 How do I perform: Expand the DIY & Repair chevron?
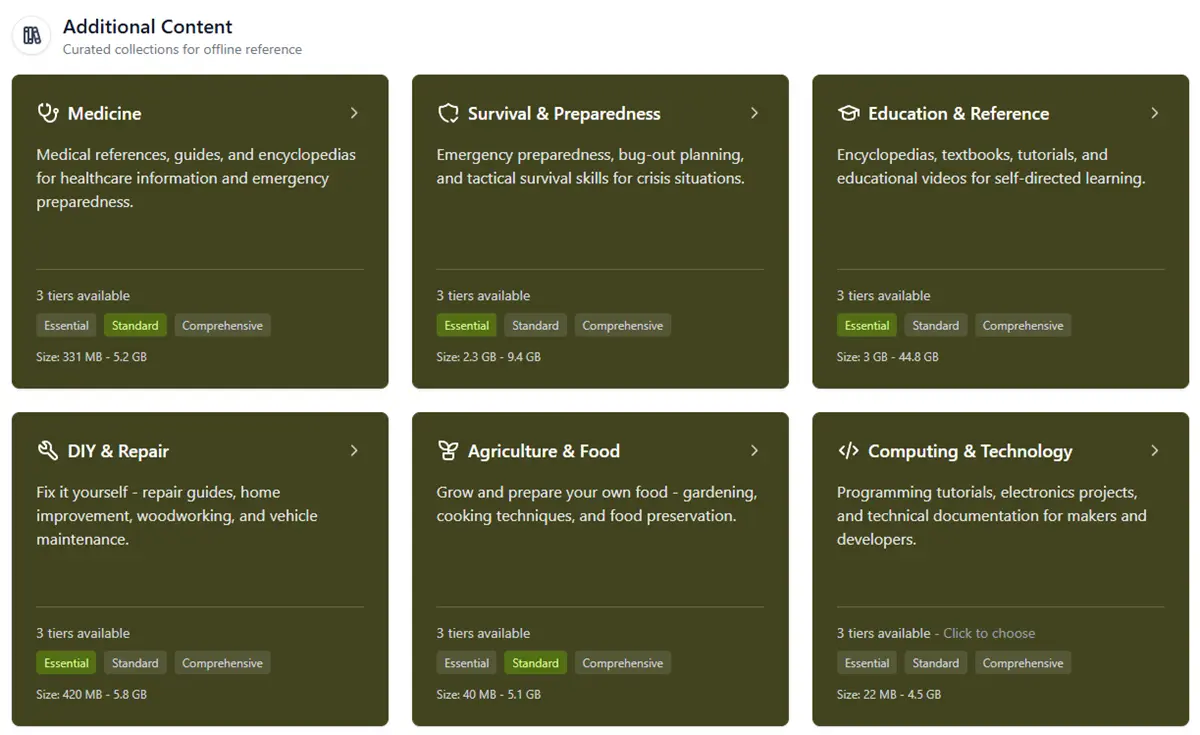pos(354,451)
